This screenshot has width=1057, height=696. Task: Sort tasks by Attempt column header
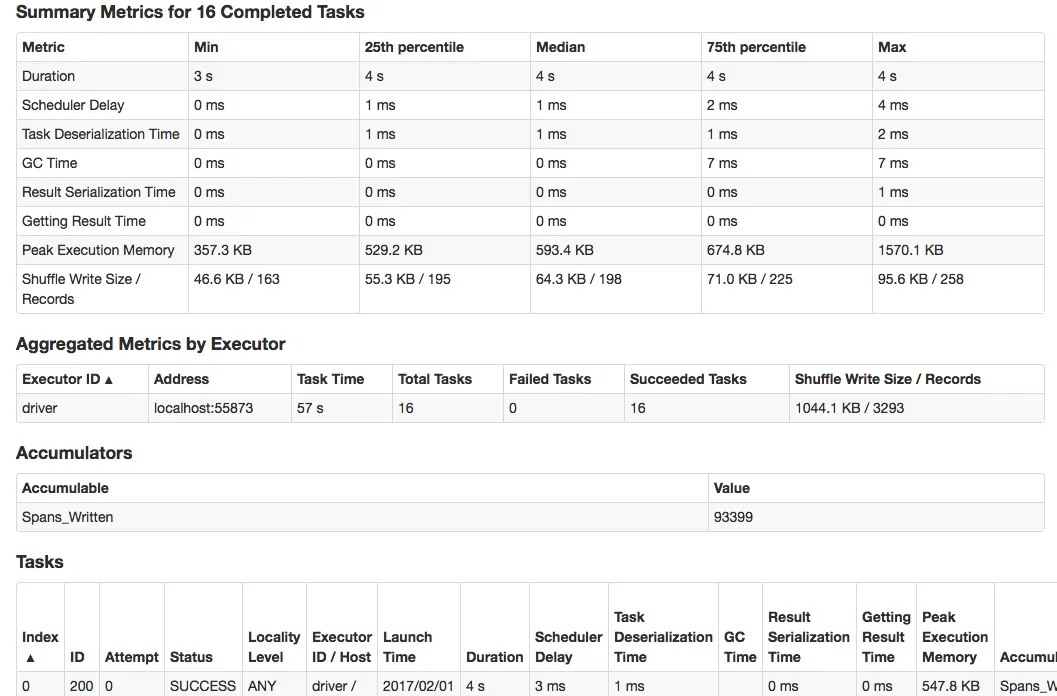pos(132,657)
